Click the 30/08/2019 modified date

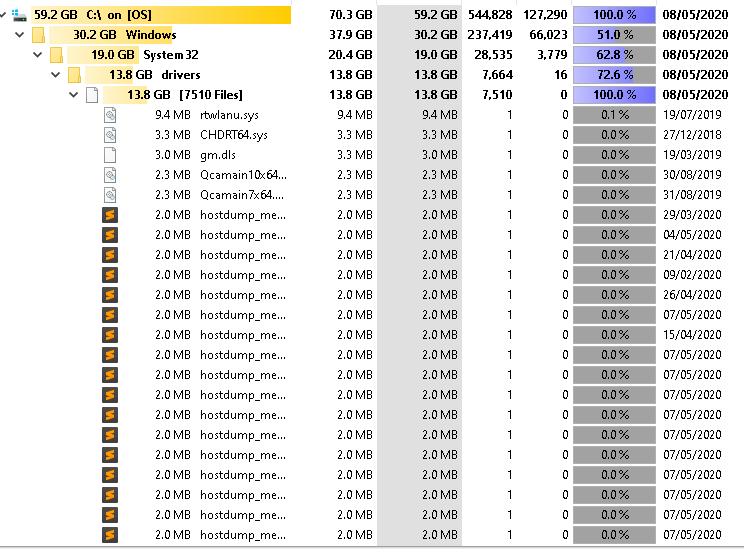(692, 175)
